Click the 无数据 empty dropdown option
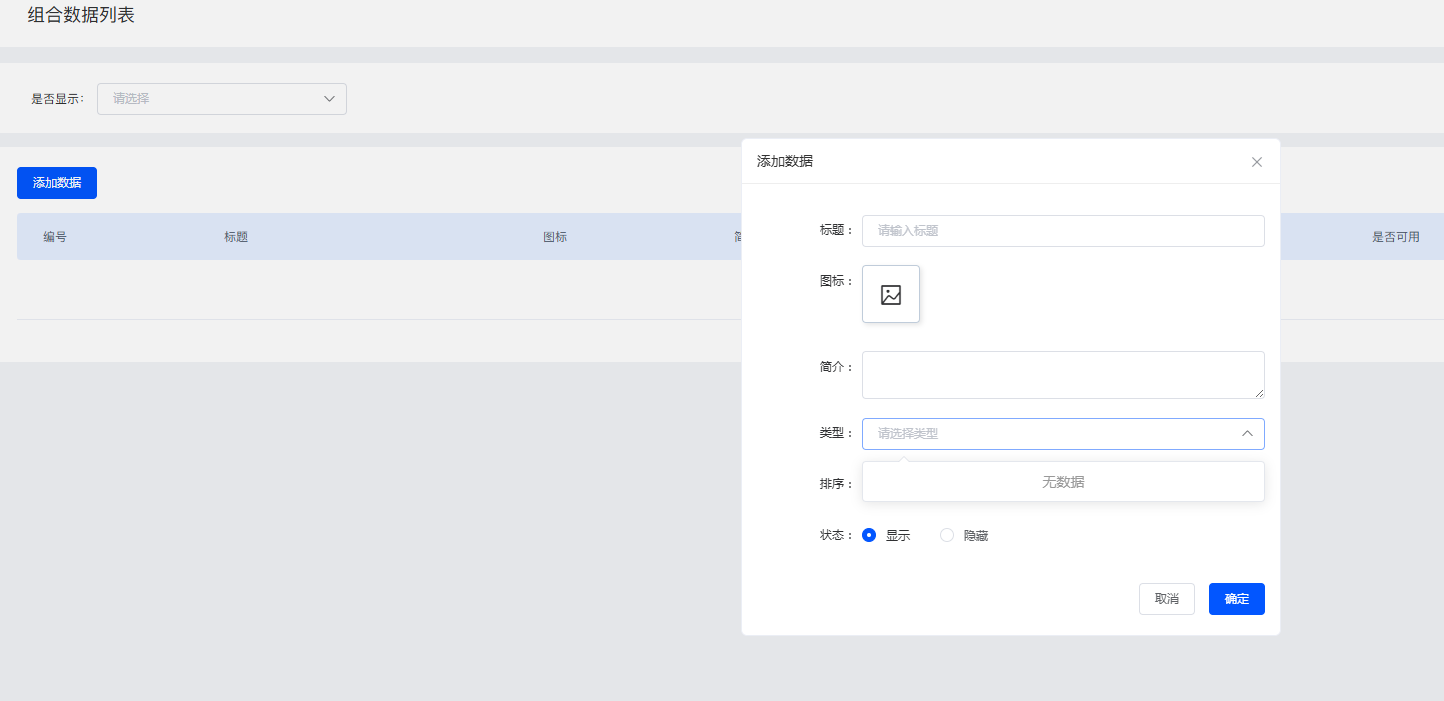This screenshot has height=701, width=1444. click(1062, 482)
